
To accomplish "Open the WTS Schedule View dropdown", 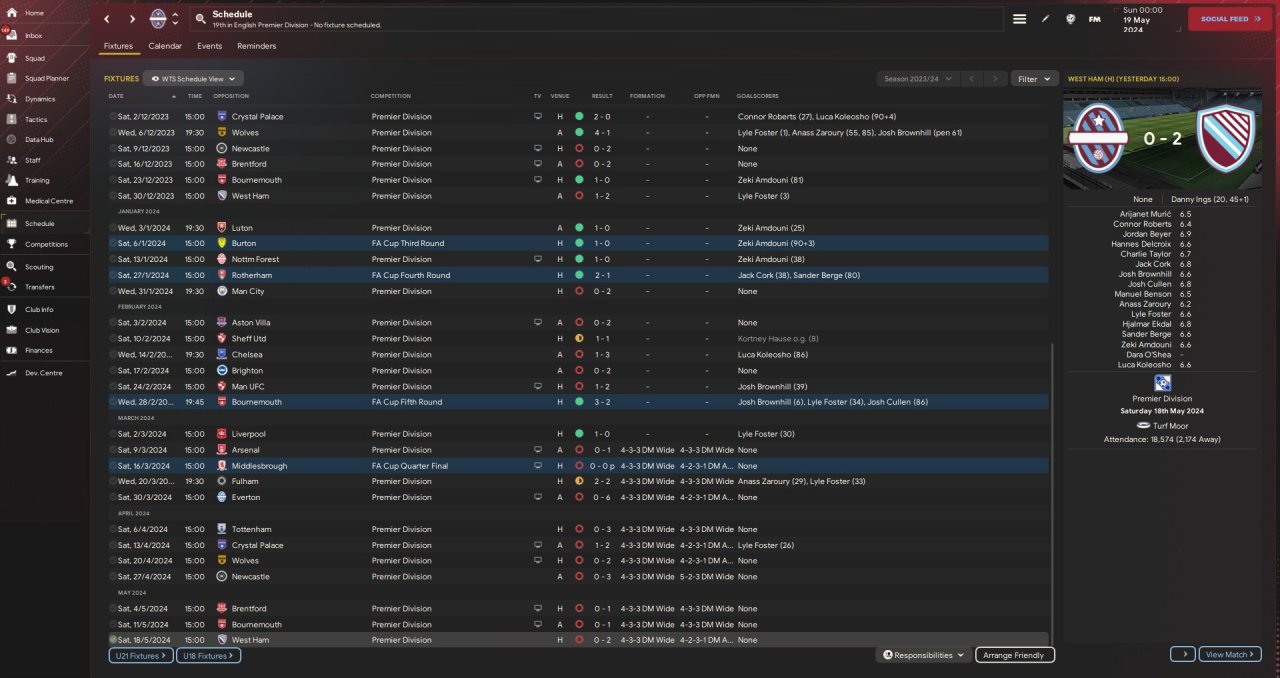I will pos(193,78).
